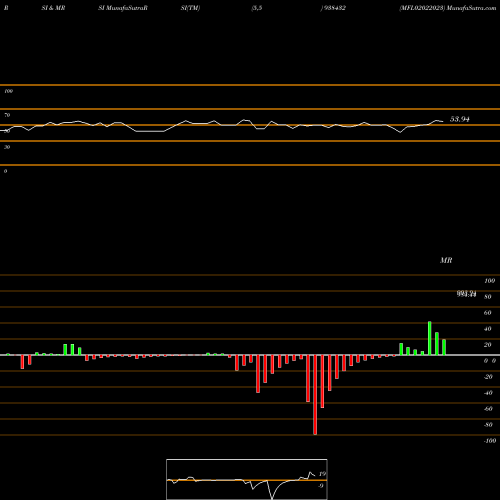This screenshot has height=500, width=500.
Task: Click the SI MunafaSutraR header text
Action: pos(123,8)
